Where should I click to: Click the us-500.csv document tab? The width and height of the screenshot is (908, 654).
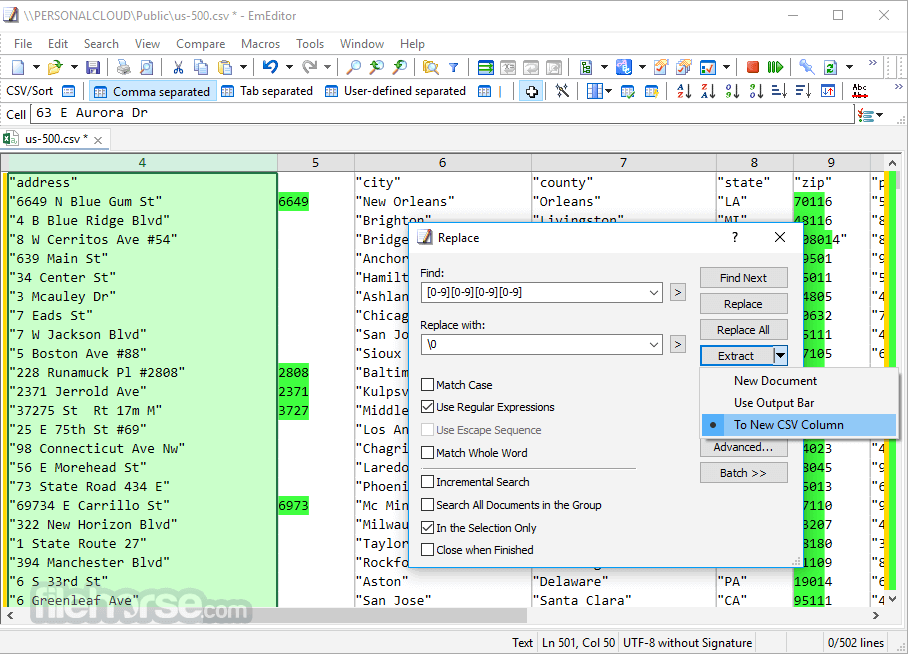pyautogui.click(x=53, y=140)
